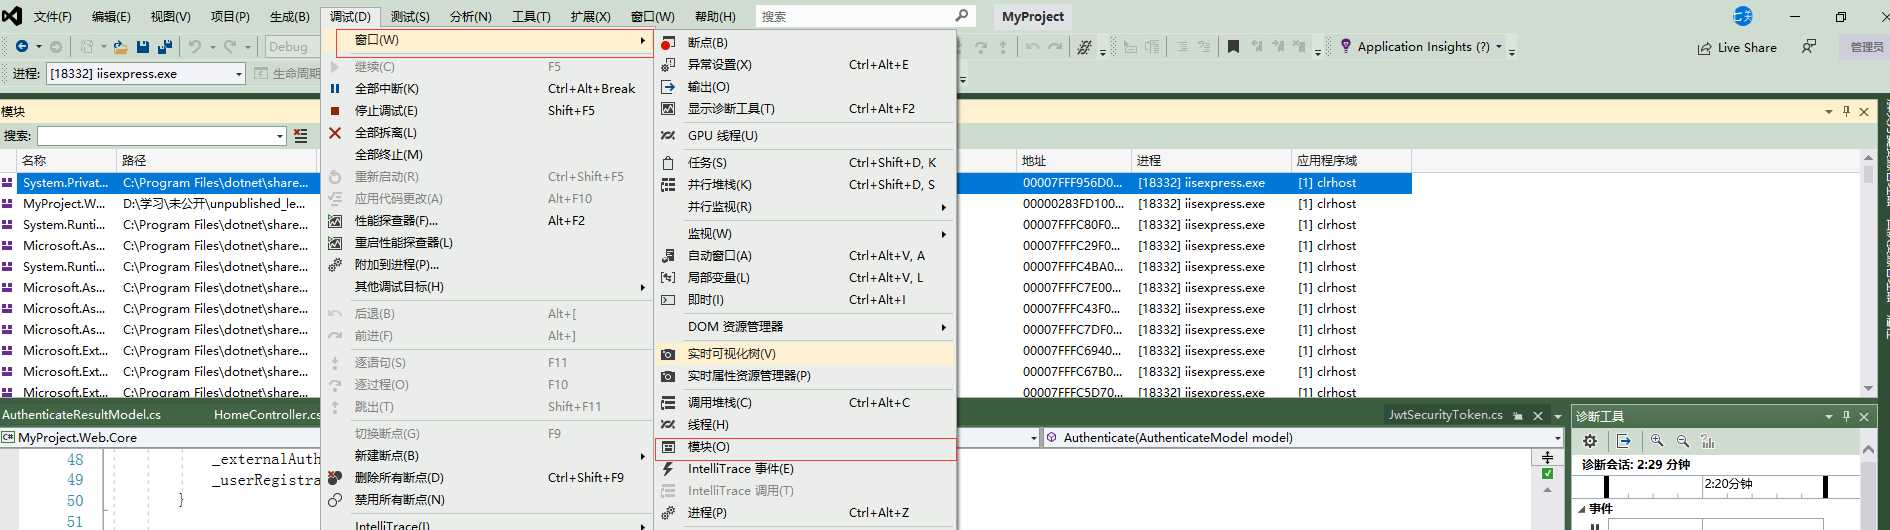Image resolution: width=1890 pixels, height=530 pixels.
Task: Click the search magnifier icon
Action: 961,16
